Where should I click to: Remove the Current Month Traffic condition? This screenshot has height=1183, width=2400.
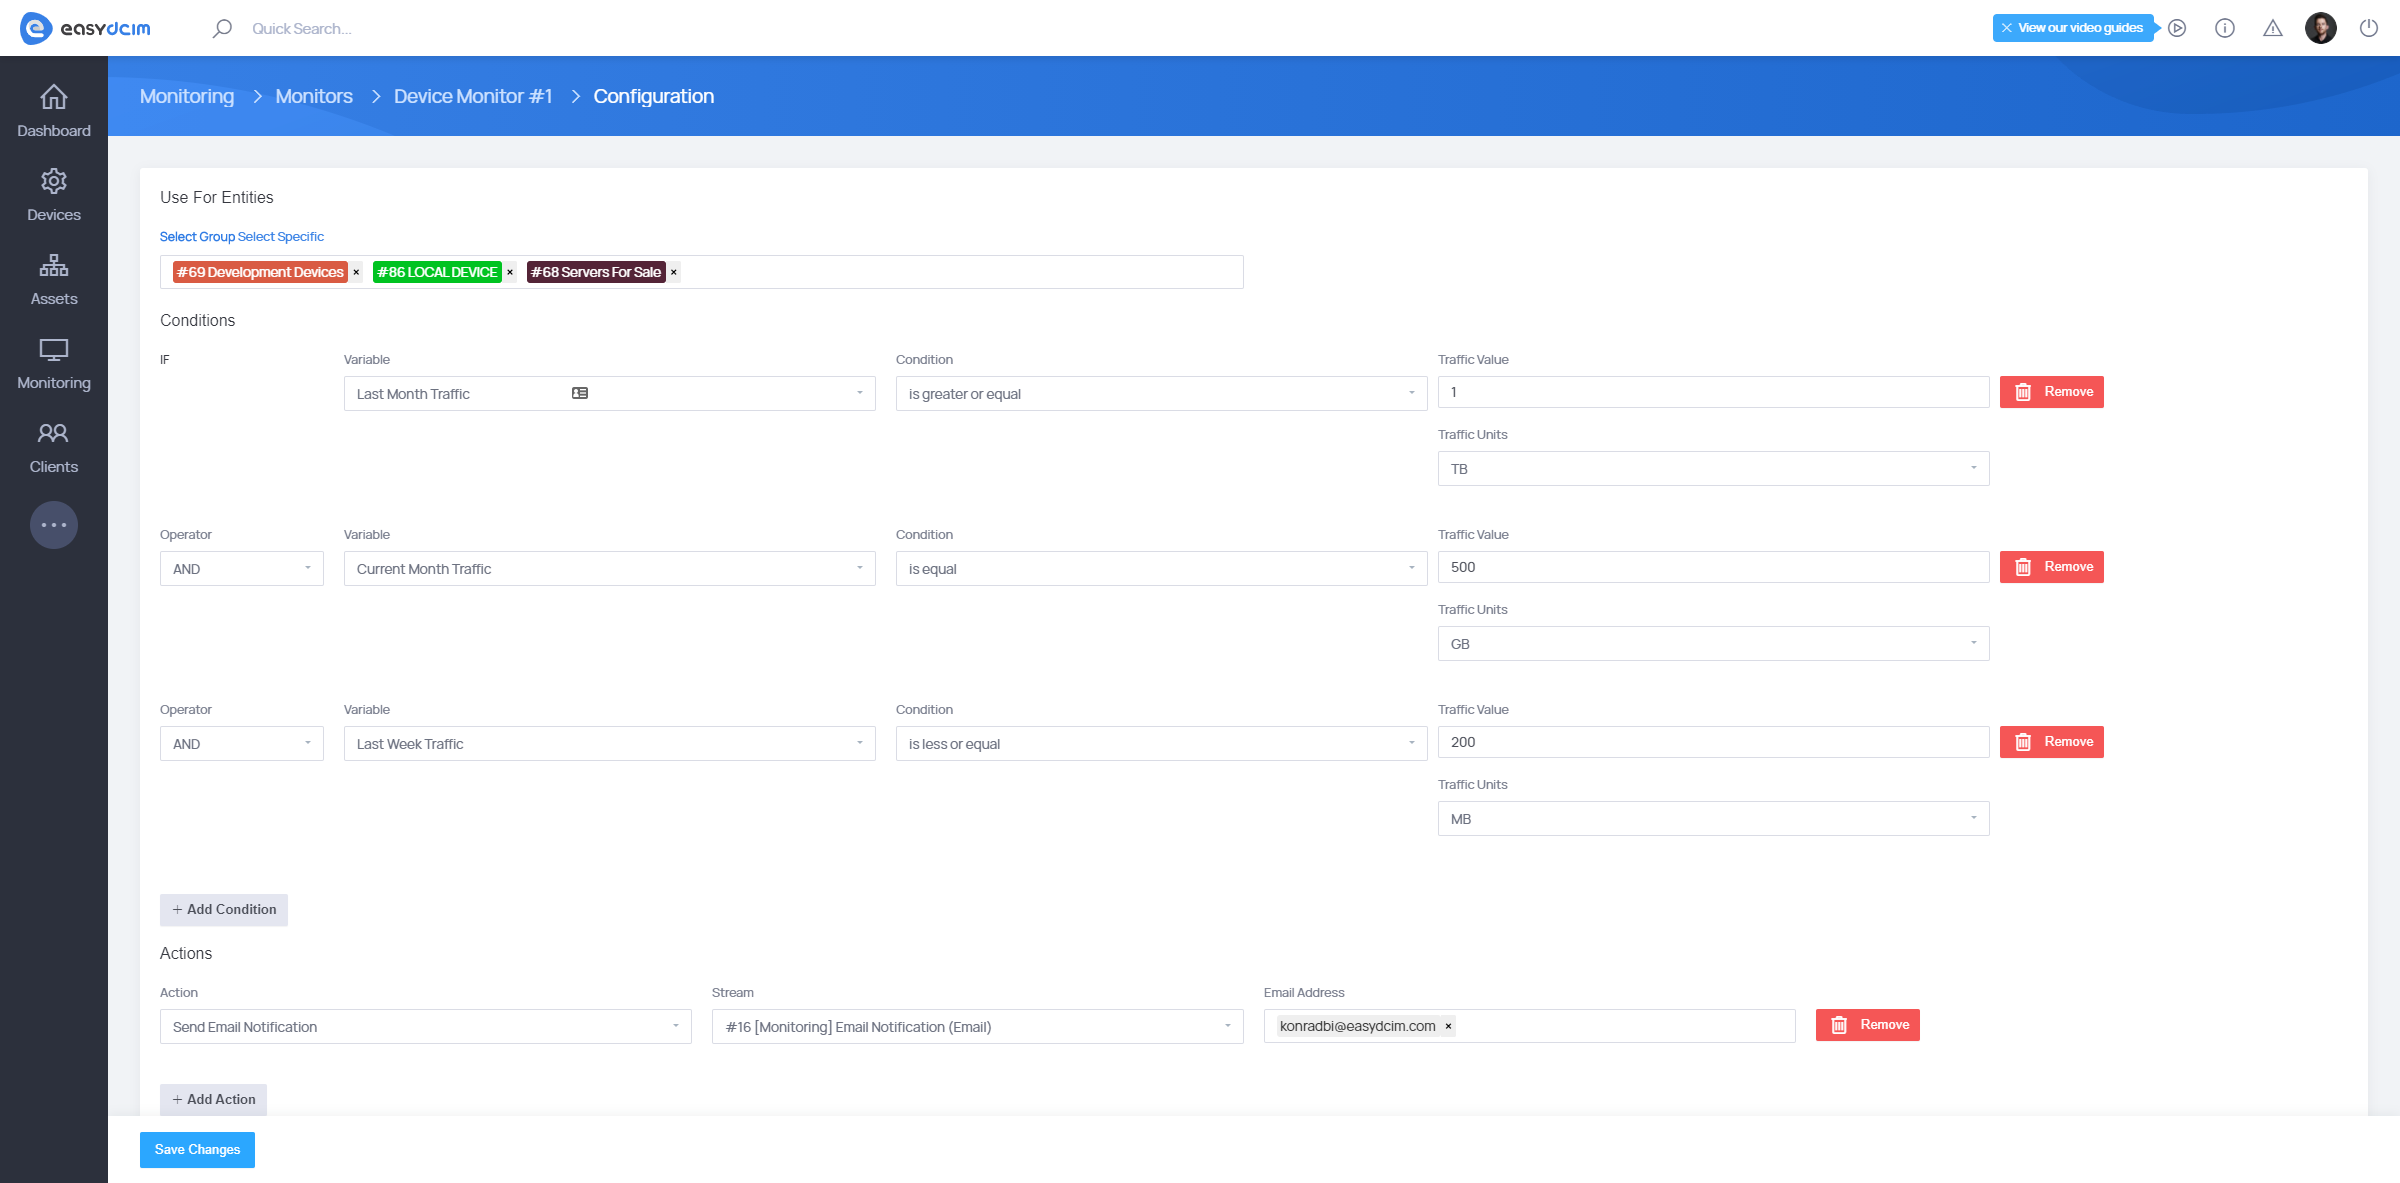(2051, 567)
